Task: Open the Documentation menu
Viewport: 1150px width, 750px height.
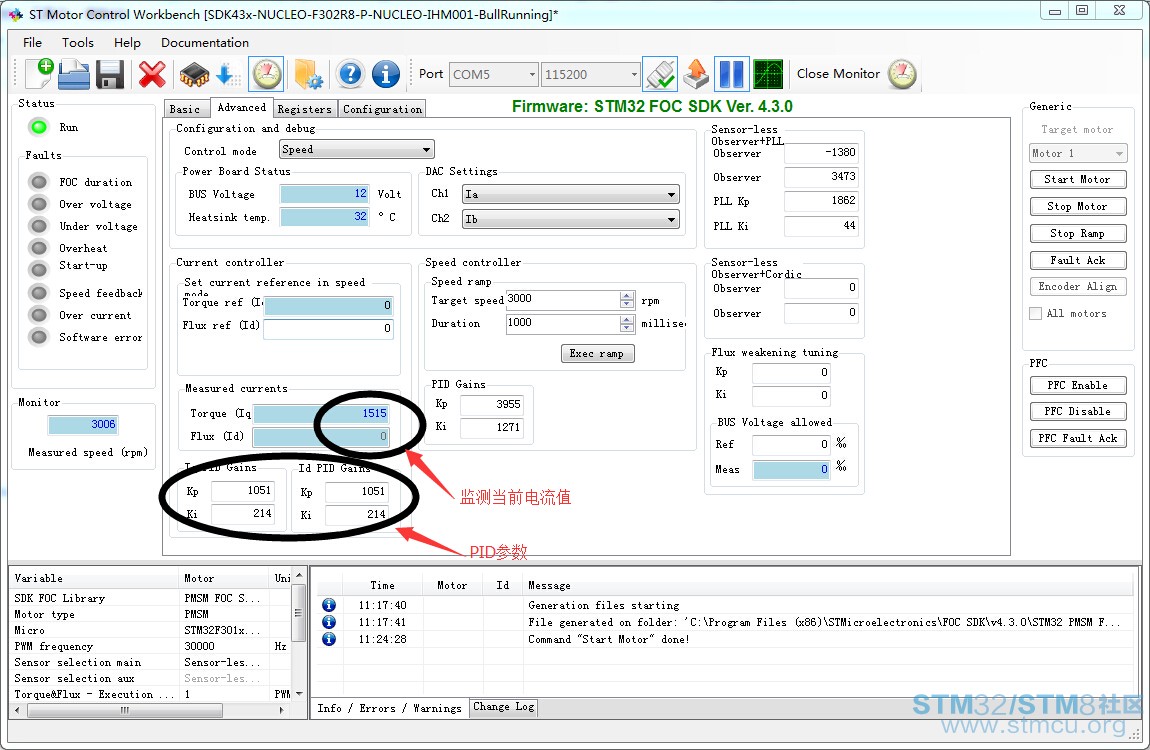Action: (205, 43)
